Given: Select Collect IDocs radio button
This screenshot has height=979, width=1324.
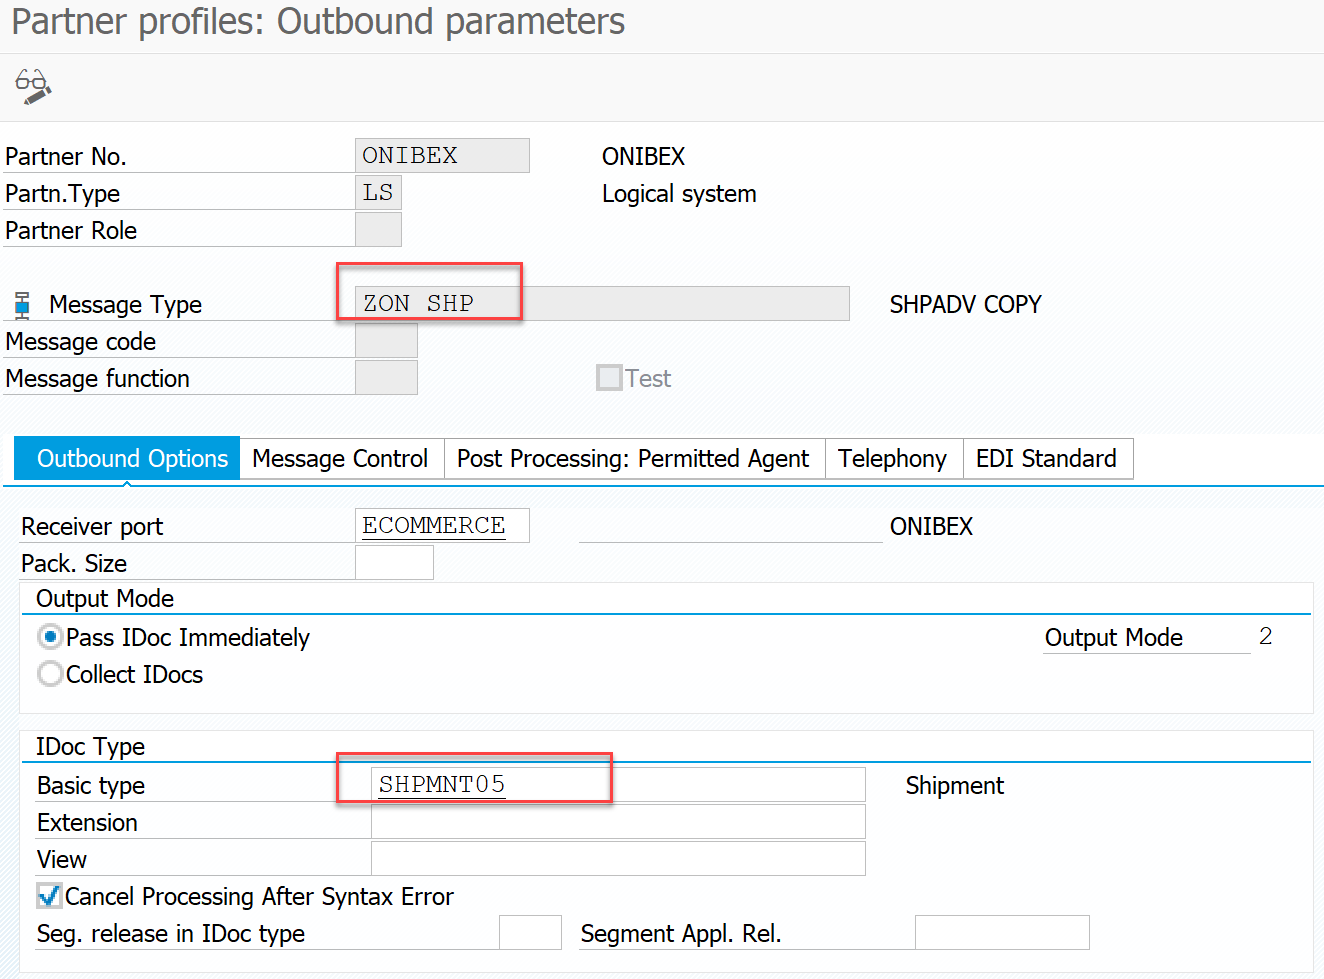Looking at the screenshot, I should [x=50, y=674].
